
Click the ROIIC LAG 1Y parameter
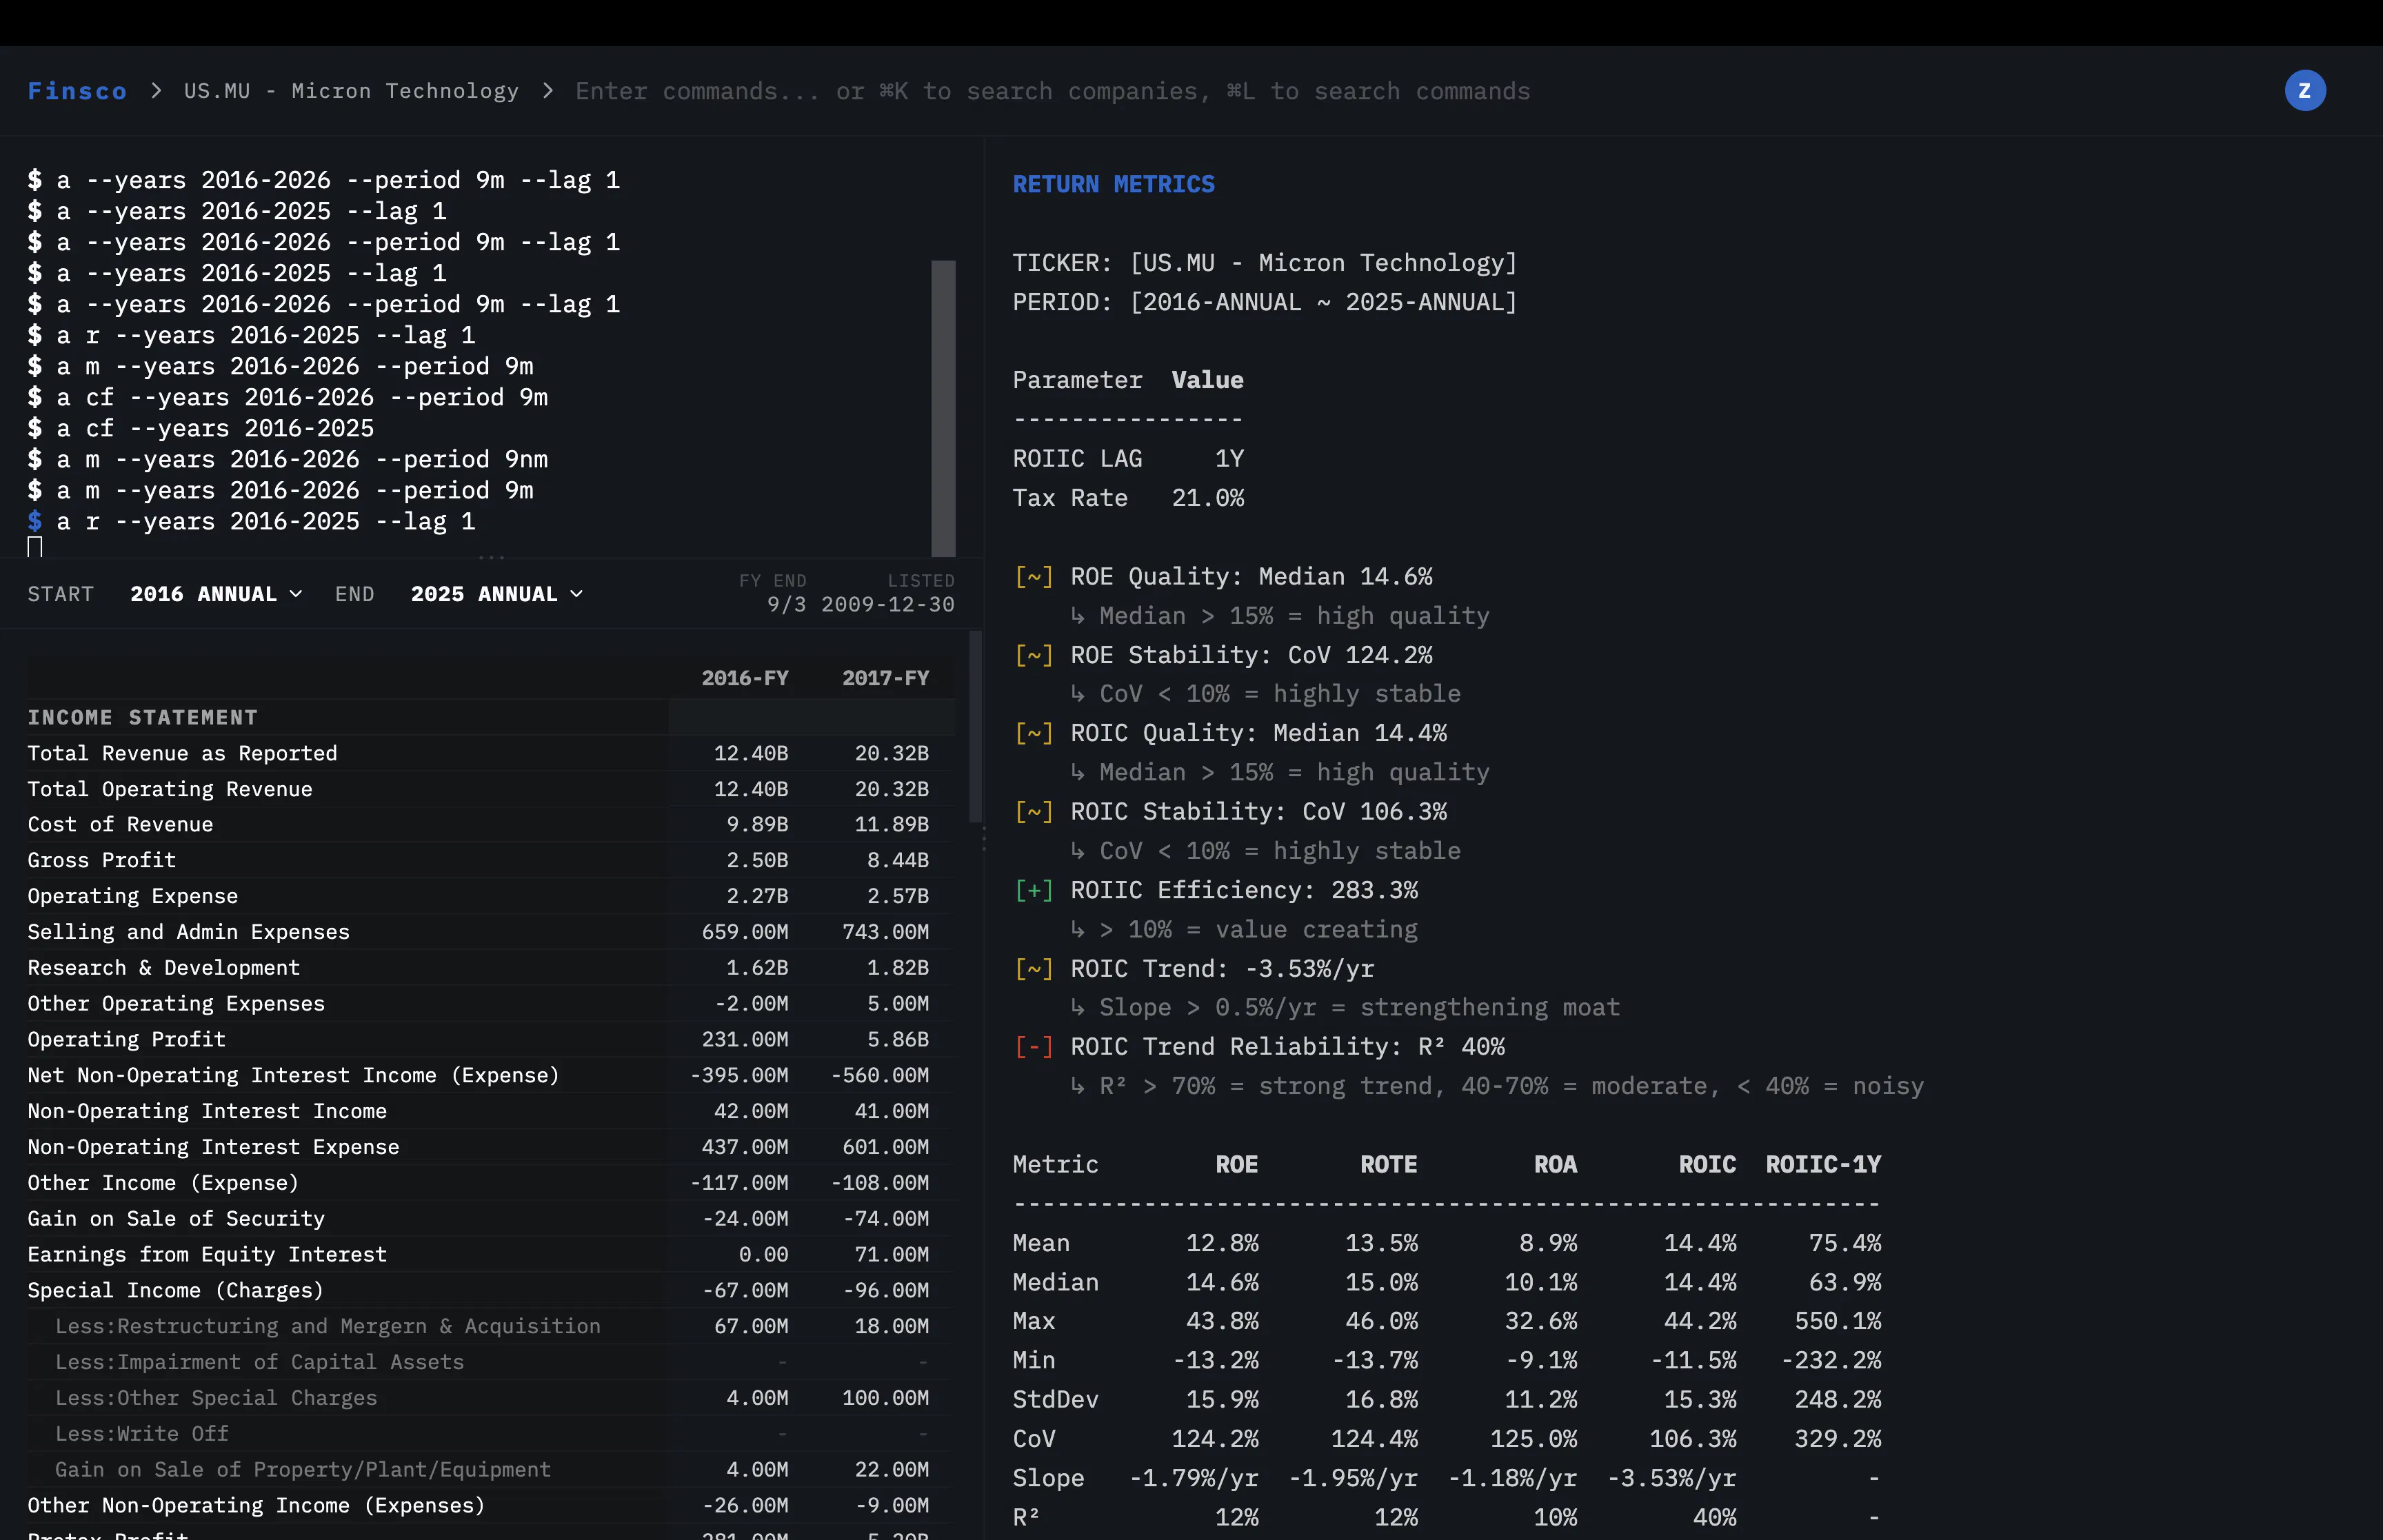1128,459
